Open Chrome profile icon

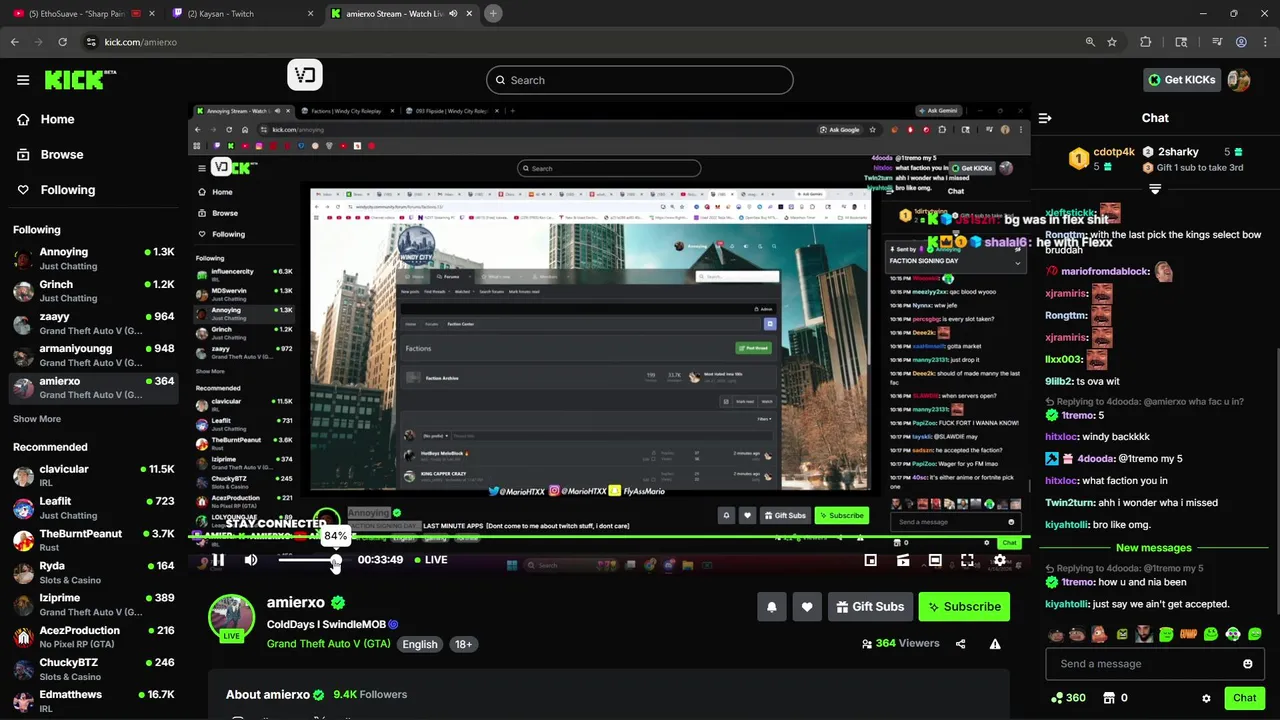click(1241, 42)
